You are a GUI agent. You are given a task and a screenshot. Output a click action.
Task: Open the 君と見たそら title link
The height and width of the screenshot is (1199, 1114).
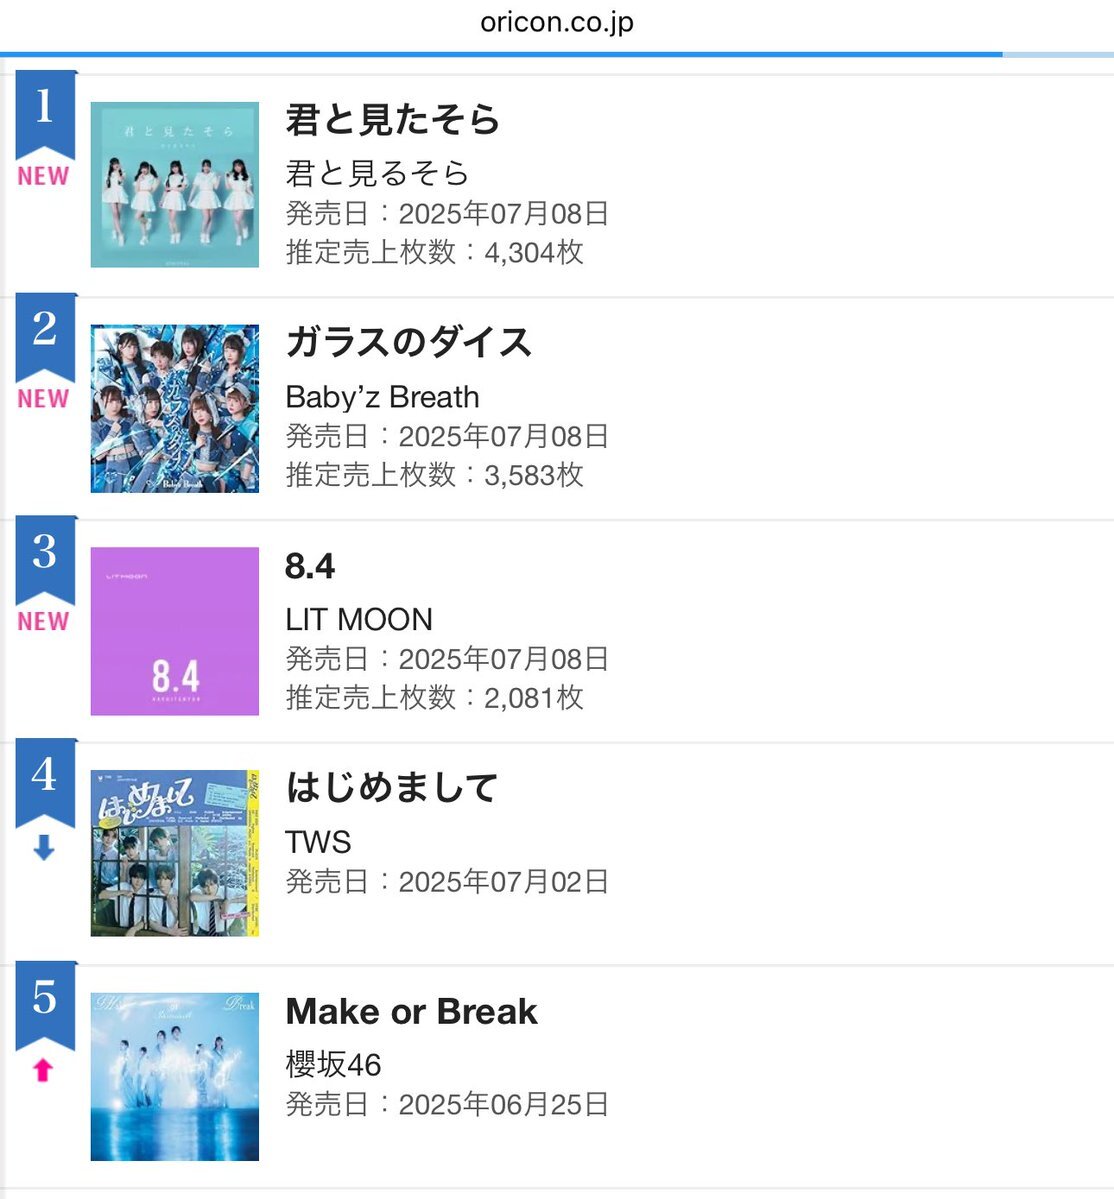pos(392,120)
